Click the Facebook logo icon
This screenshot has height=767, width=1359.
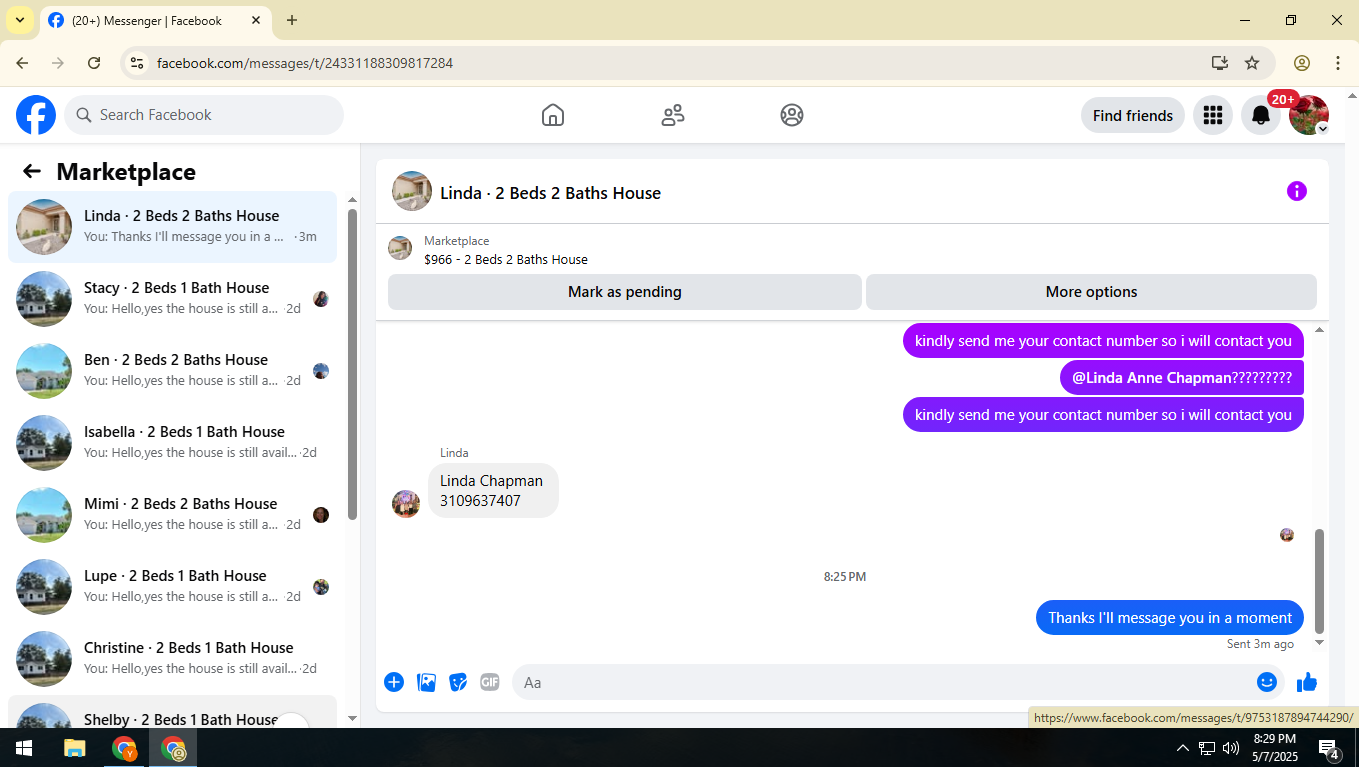[x=36, y=115]
